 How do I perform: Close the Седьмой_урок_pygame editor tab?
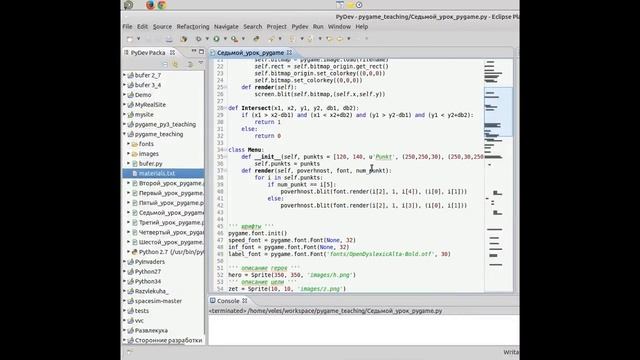tap(289, 53)
